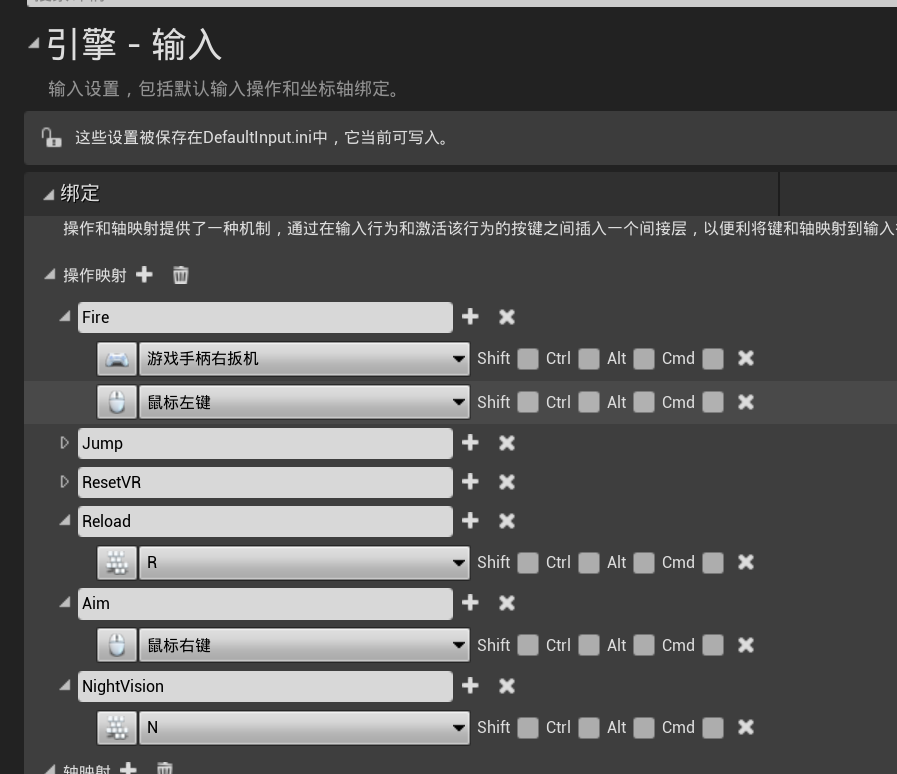Delete the R key binding row
Screen dimensions: 897x774
coord(746,562)
